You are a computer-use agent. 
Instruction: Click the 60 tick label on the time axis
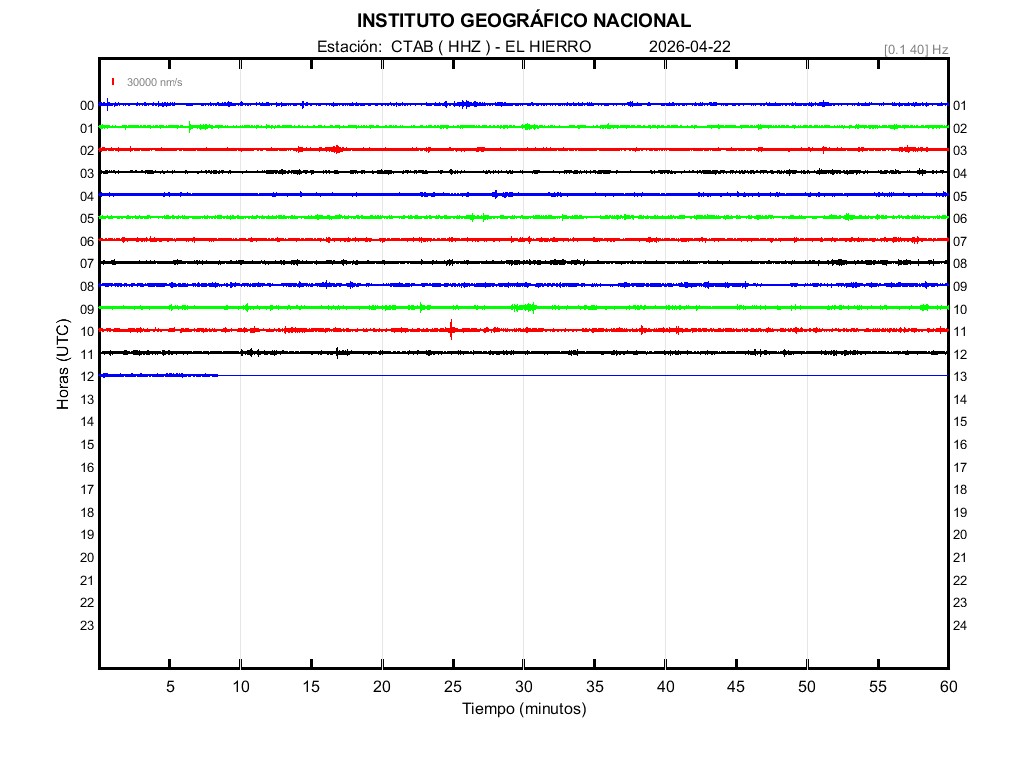click(x=947, y=686)
